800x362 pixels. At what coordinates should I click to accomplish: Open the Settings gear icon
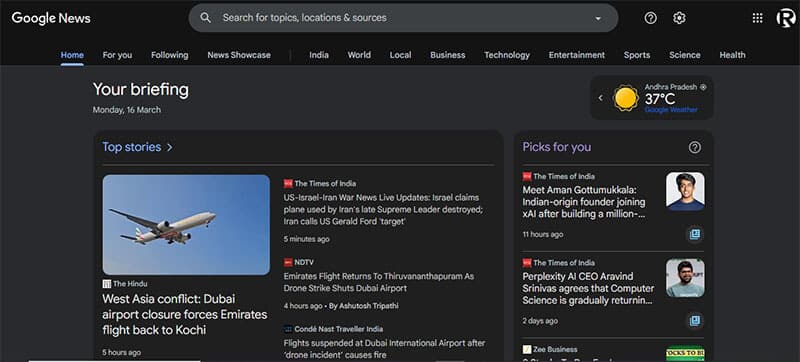pyautogui.click(x=679, y=18)
